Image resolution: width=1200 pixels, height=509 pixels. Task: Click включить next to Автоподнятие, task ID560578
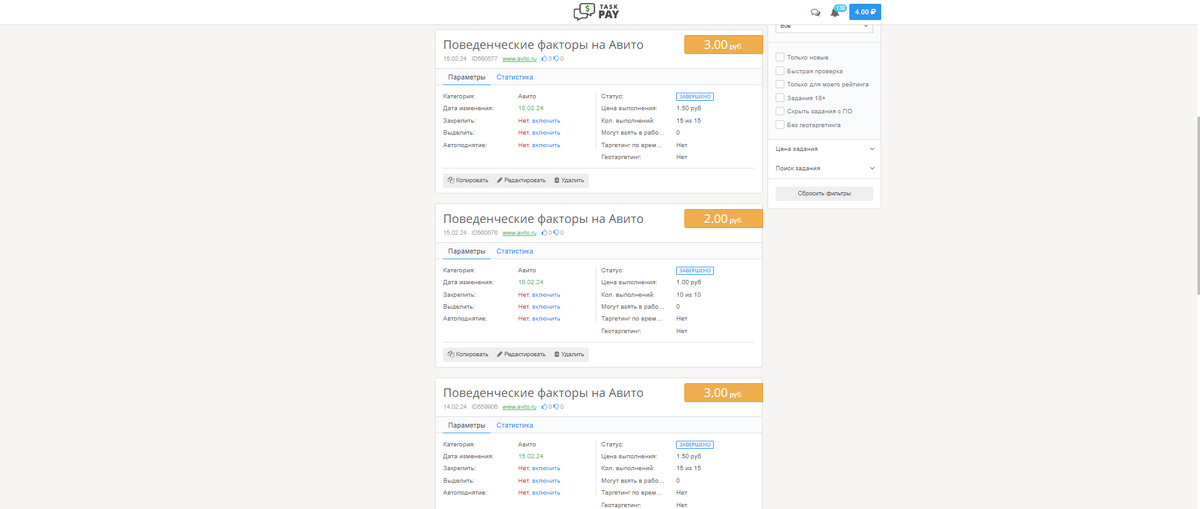point(546,319)
